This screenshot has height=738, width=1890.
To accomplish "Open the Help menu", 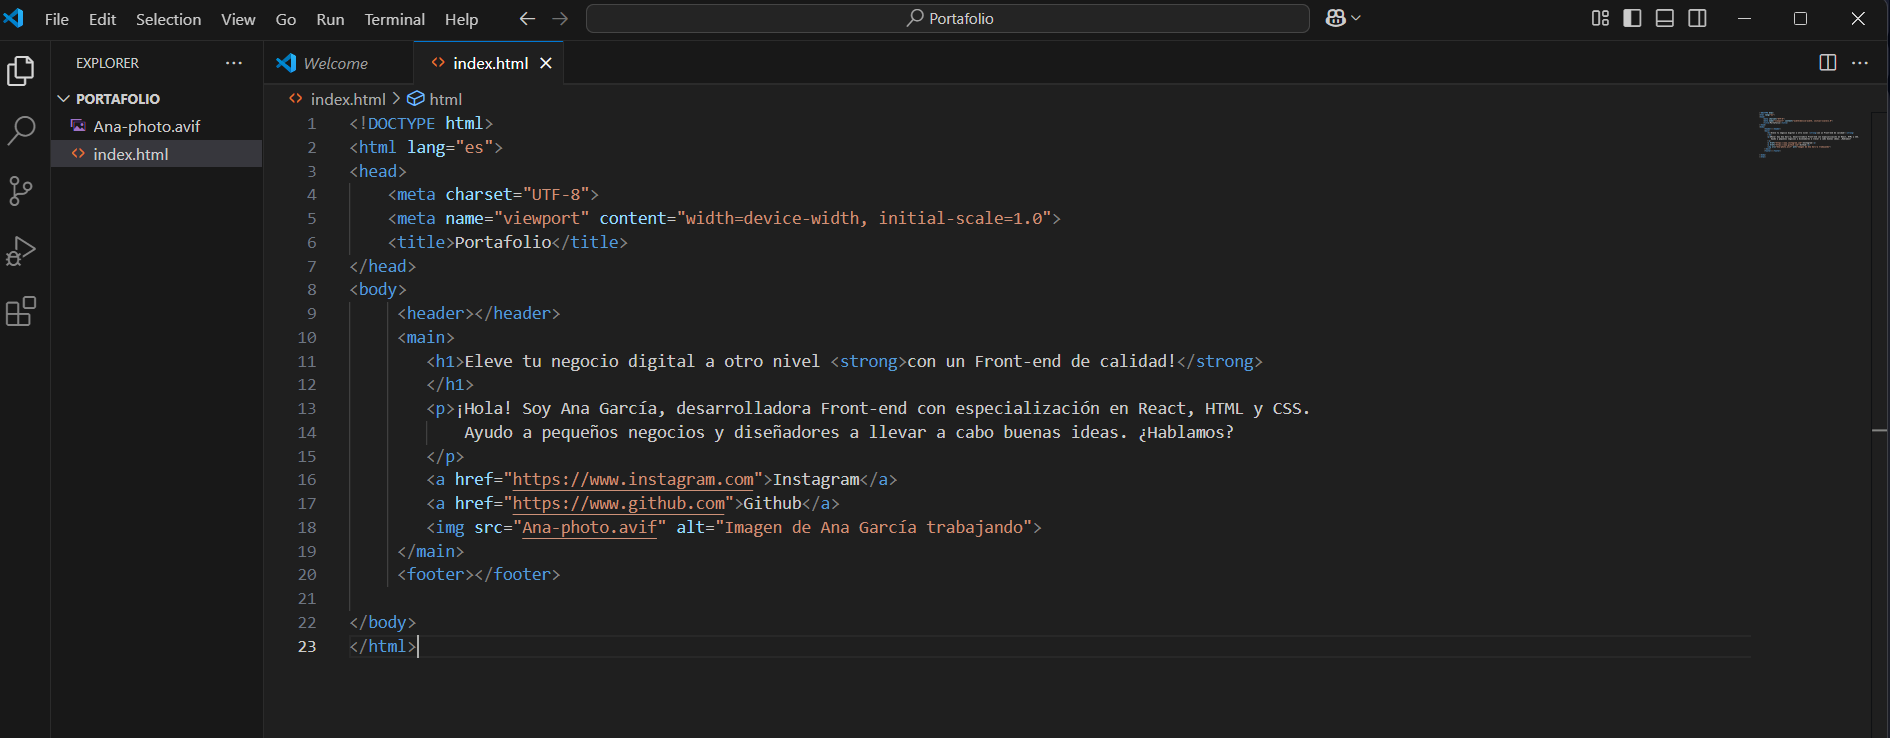I will [461, 19].
